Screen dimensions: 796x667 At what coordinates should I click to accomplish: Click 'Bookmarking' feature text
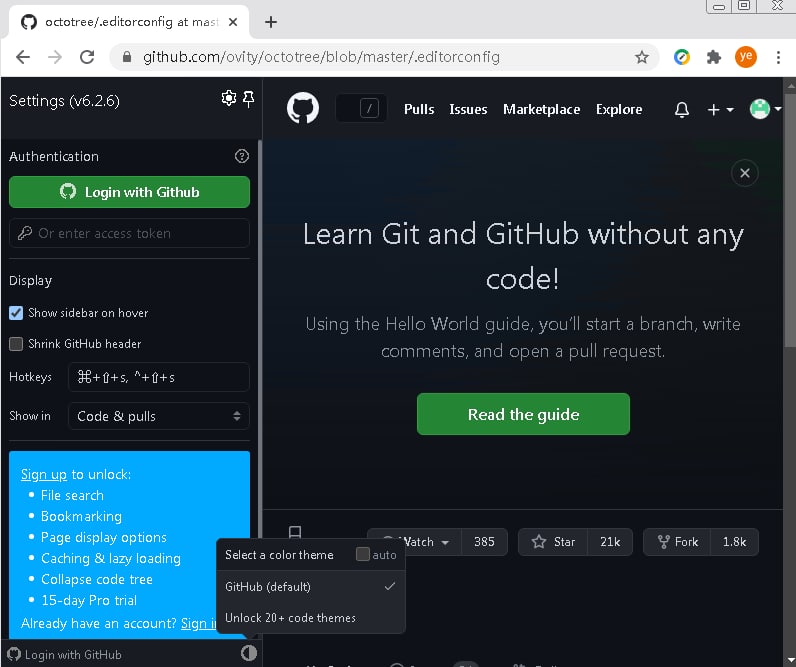[81, 516]
